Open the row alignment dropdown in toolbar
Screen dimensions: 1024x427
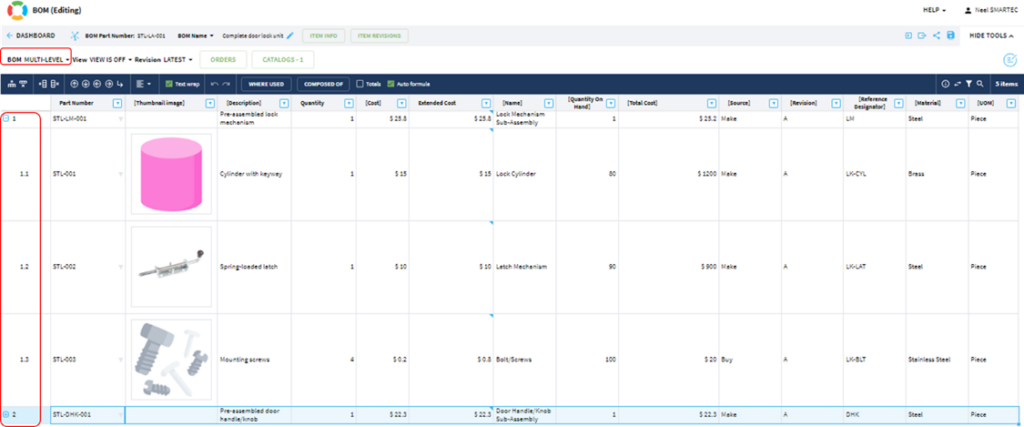pos(144,84)
